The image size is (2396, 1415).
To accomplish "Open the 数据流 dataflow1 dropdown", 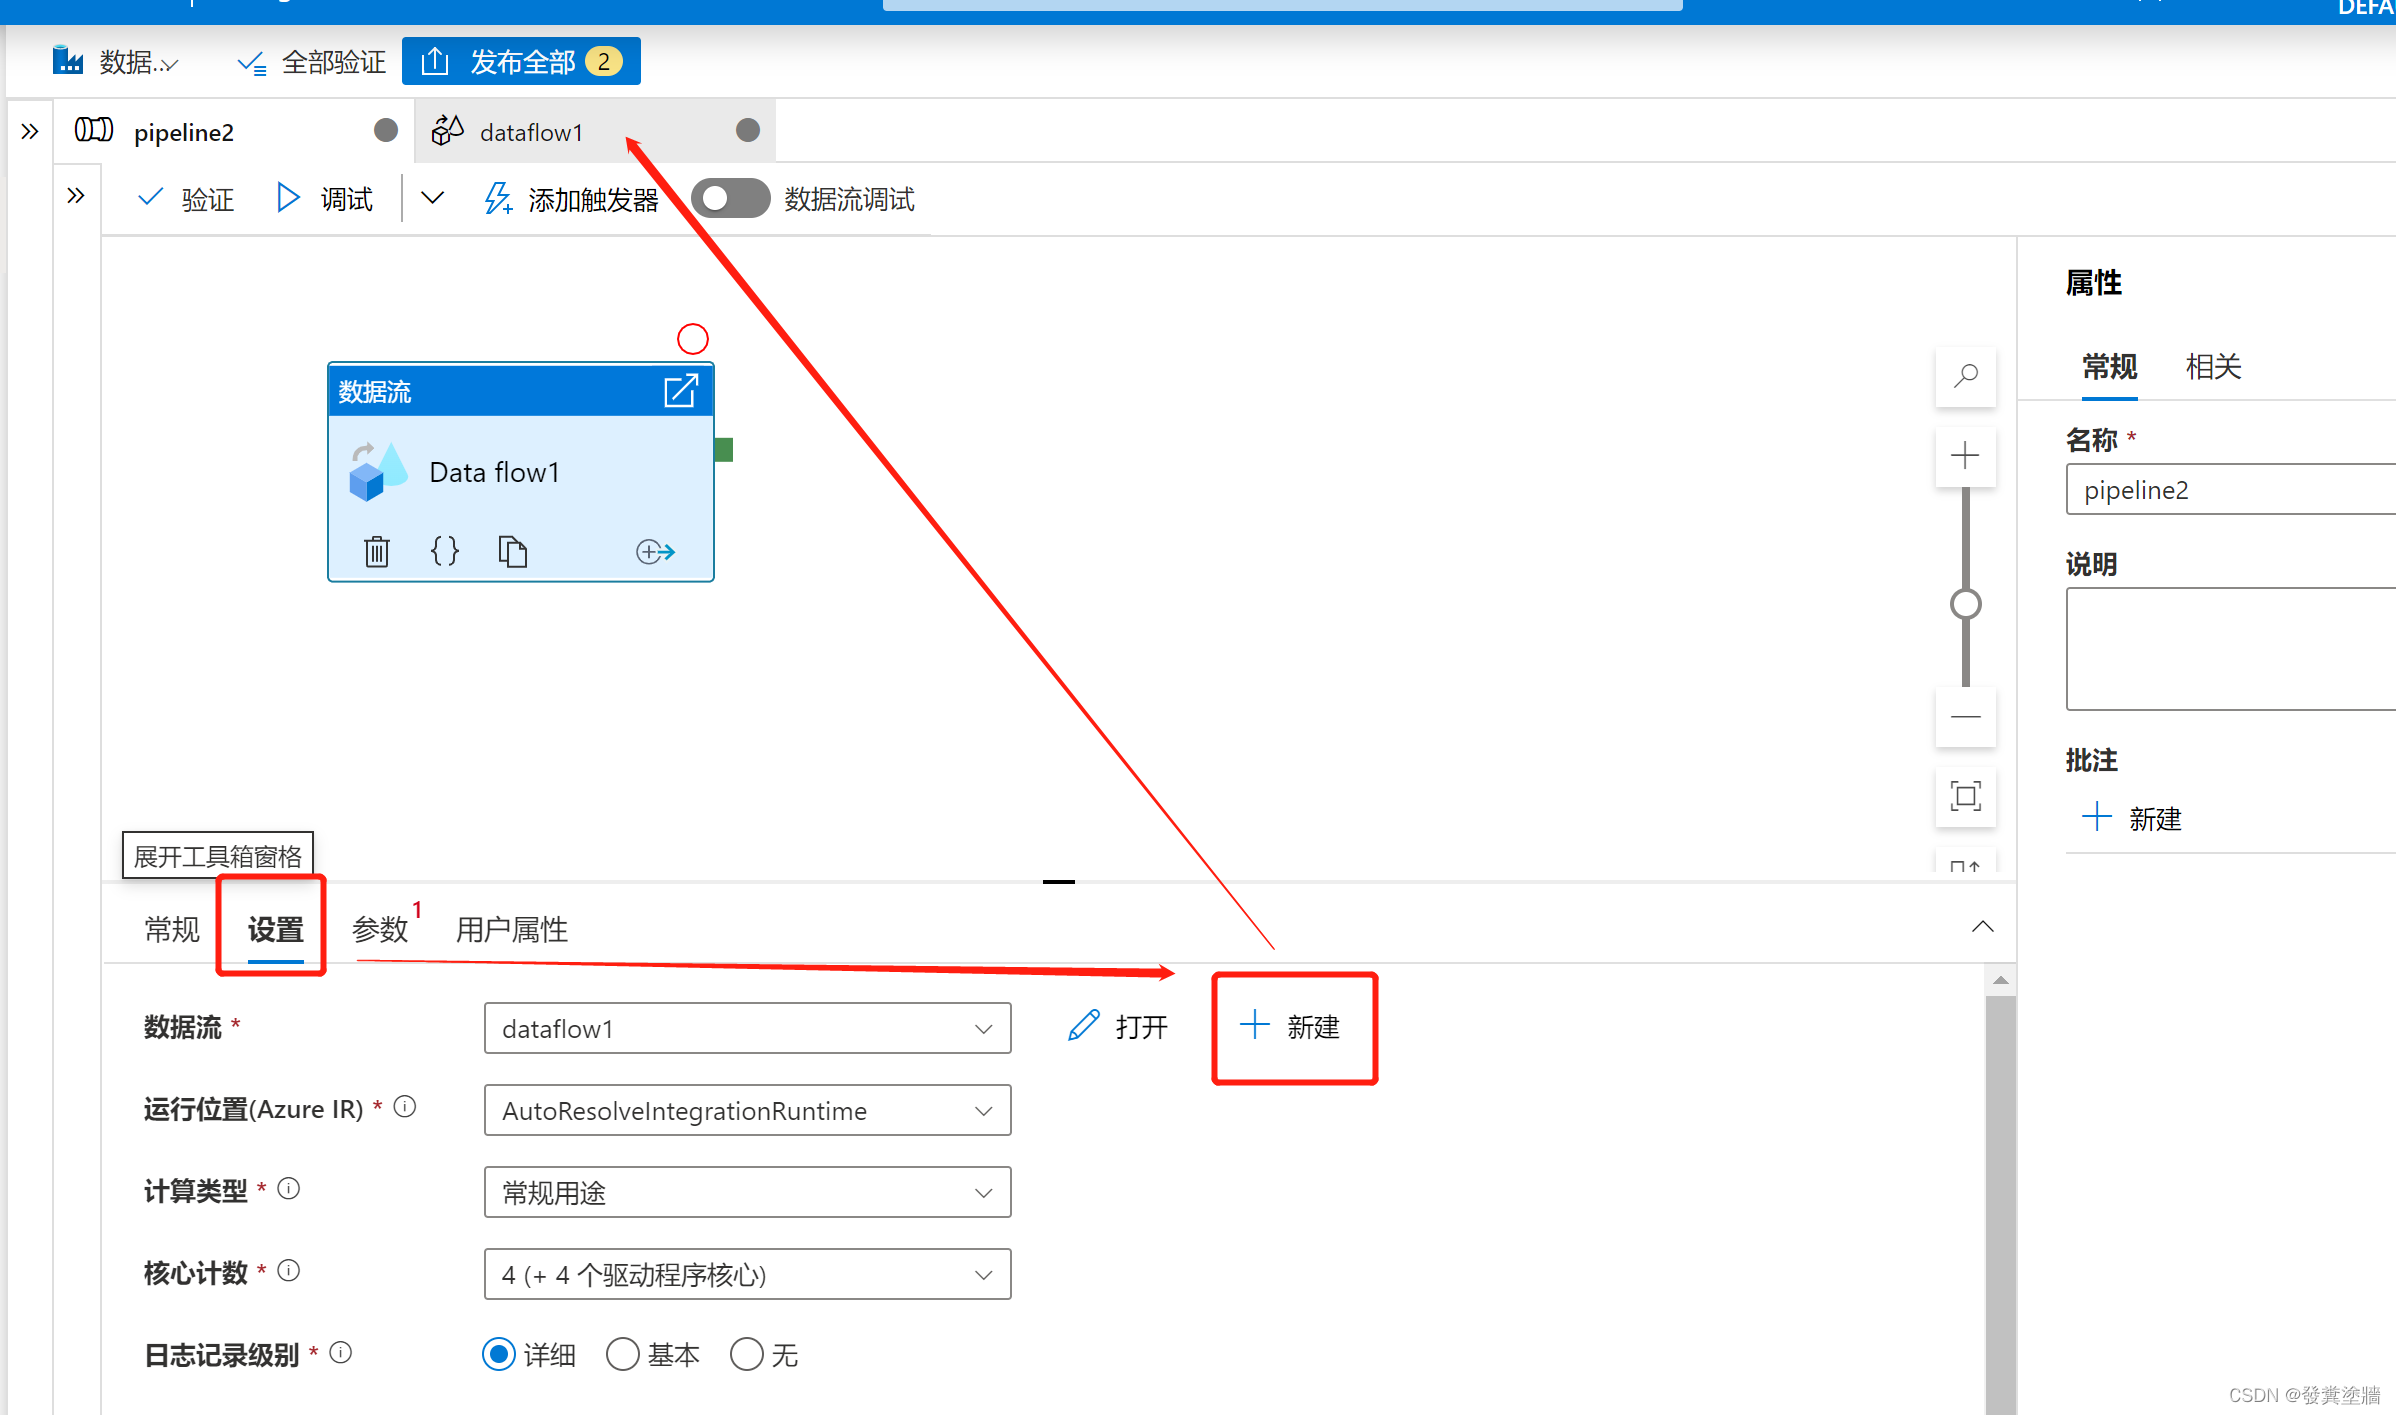I will tap(747, 1028).
